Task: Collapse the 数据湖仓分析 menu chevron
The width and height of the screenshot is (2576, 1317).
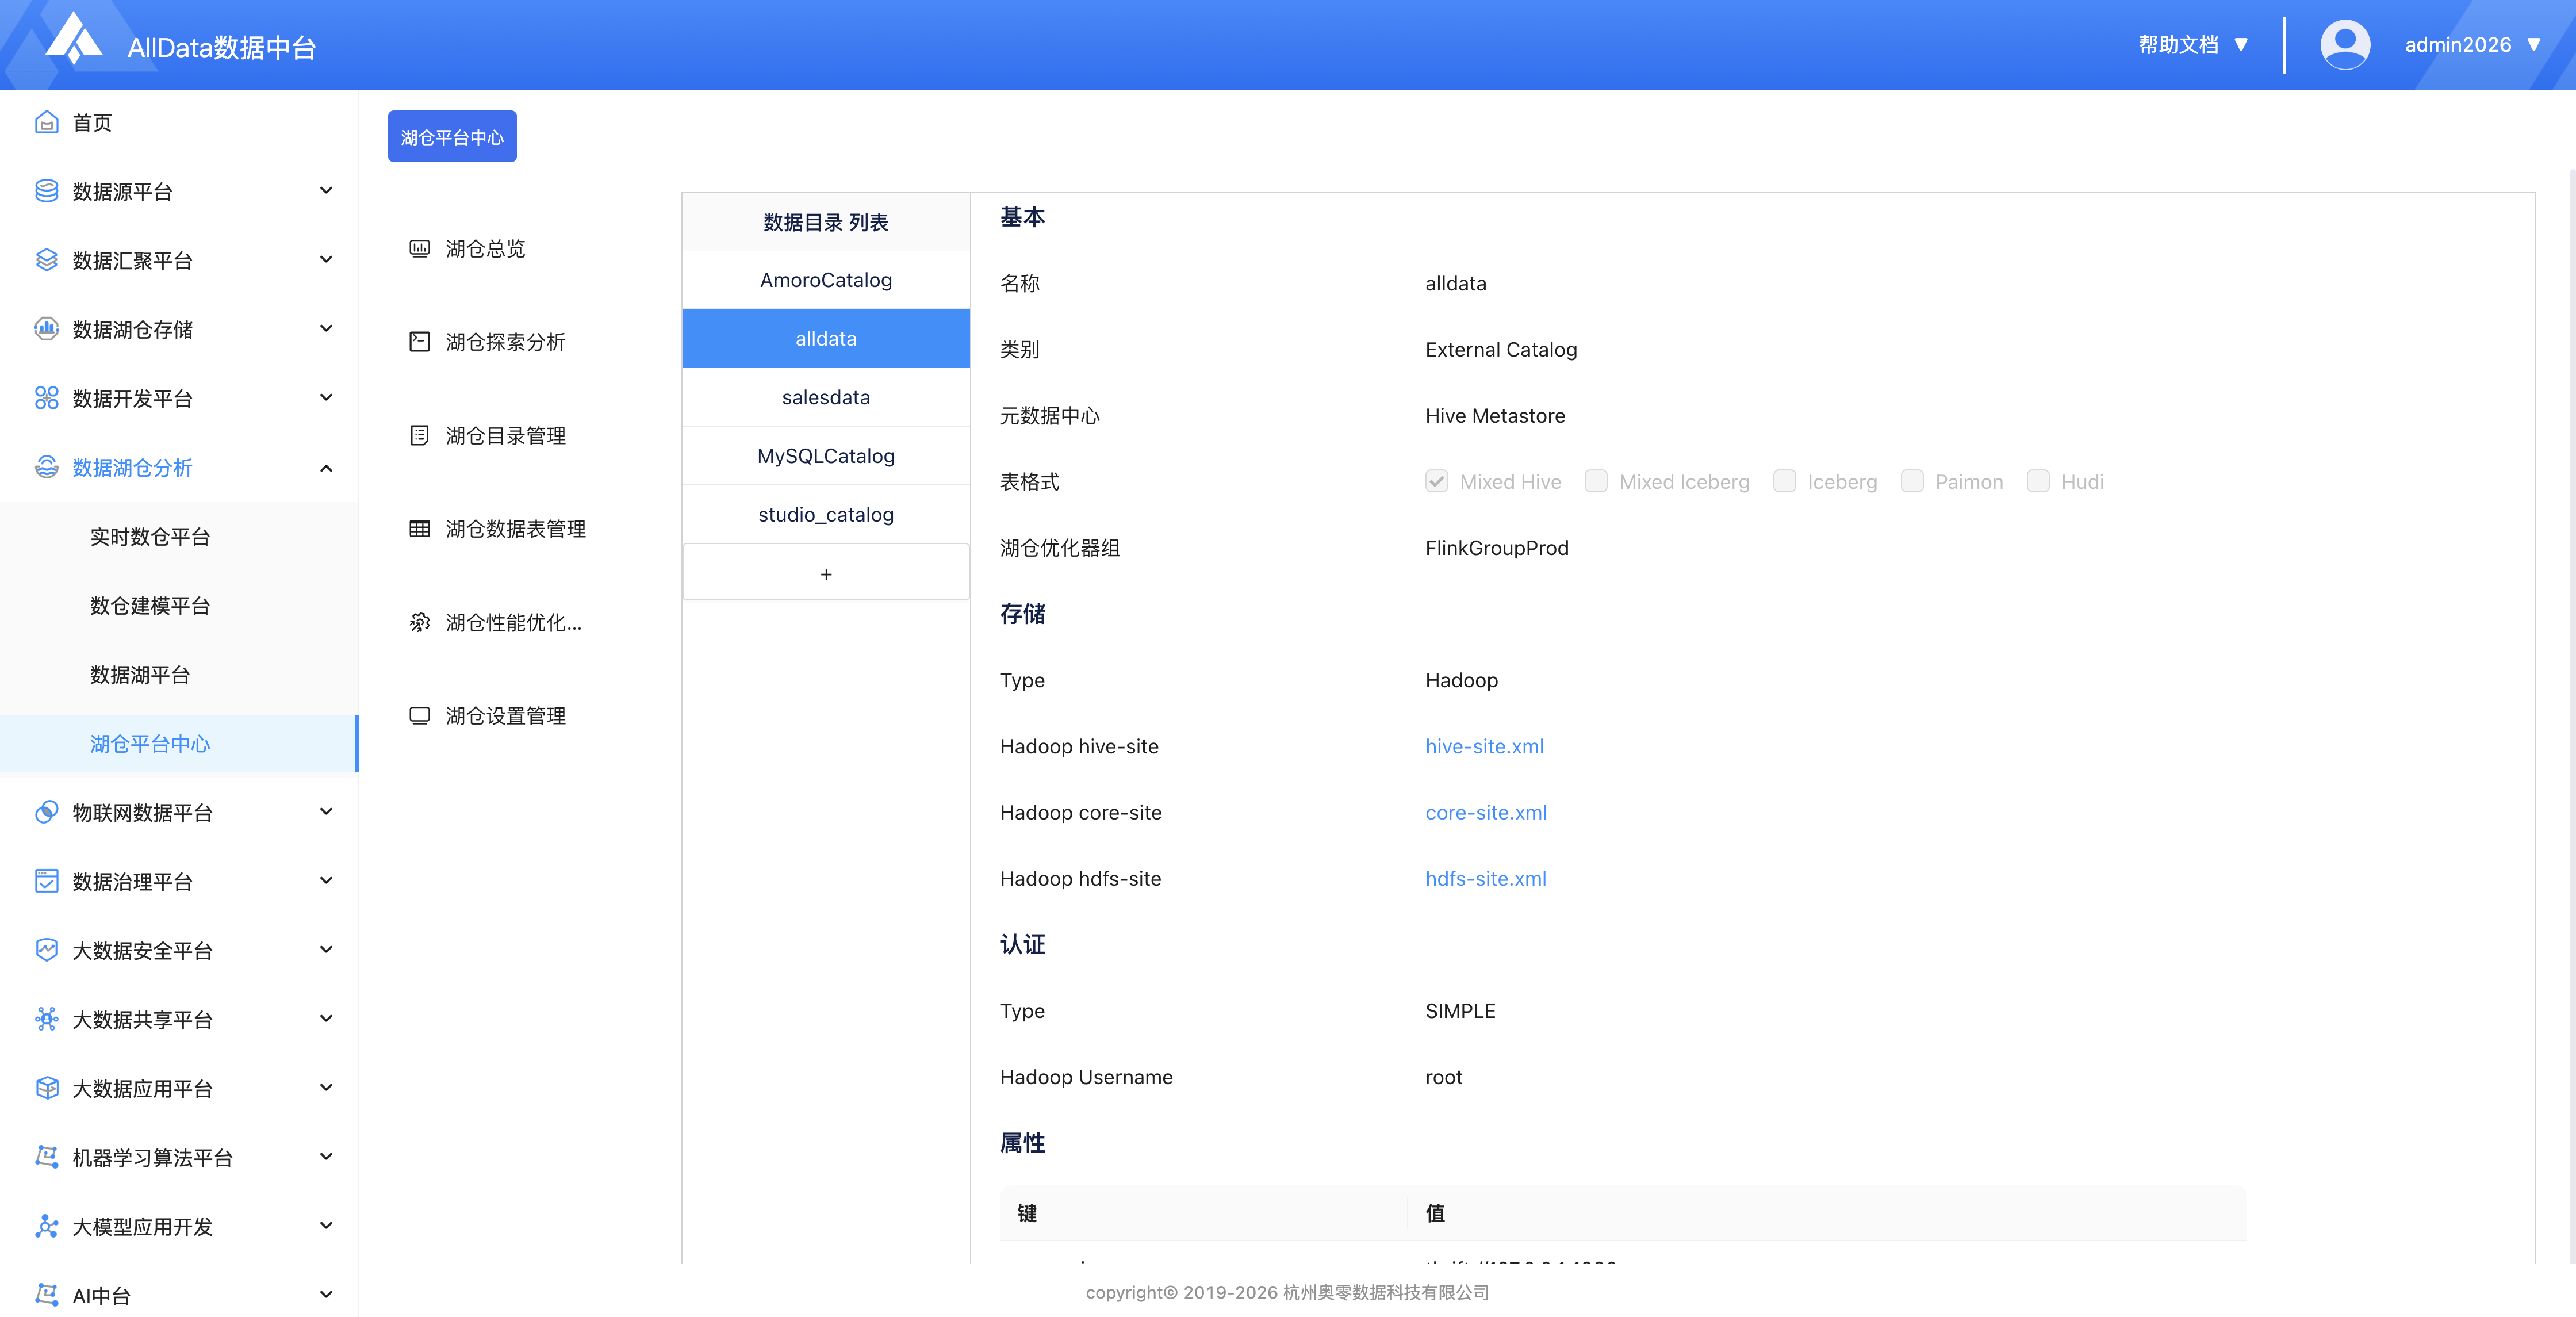Action: click(326, 467)
